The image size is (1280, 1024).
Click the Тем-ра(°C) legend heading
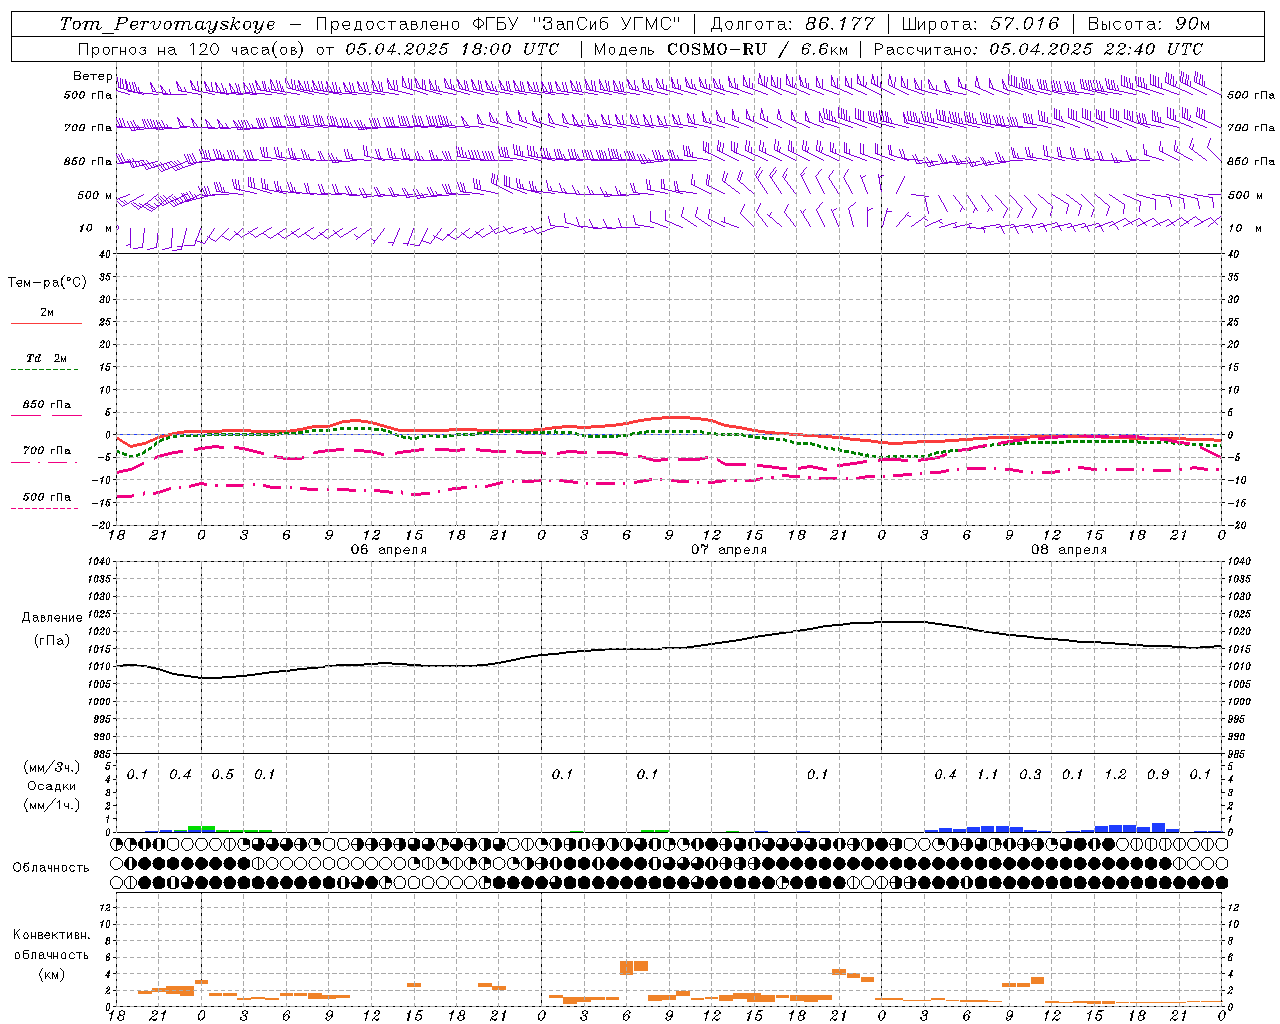[47, 283]
